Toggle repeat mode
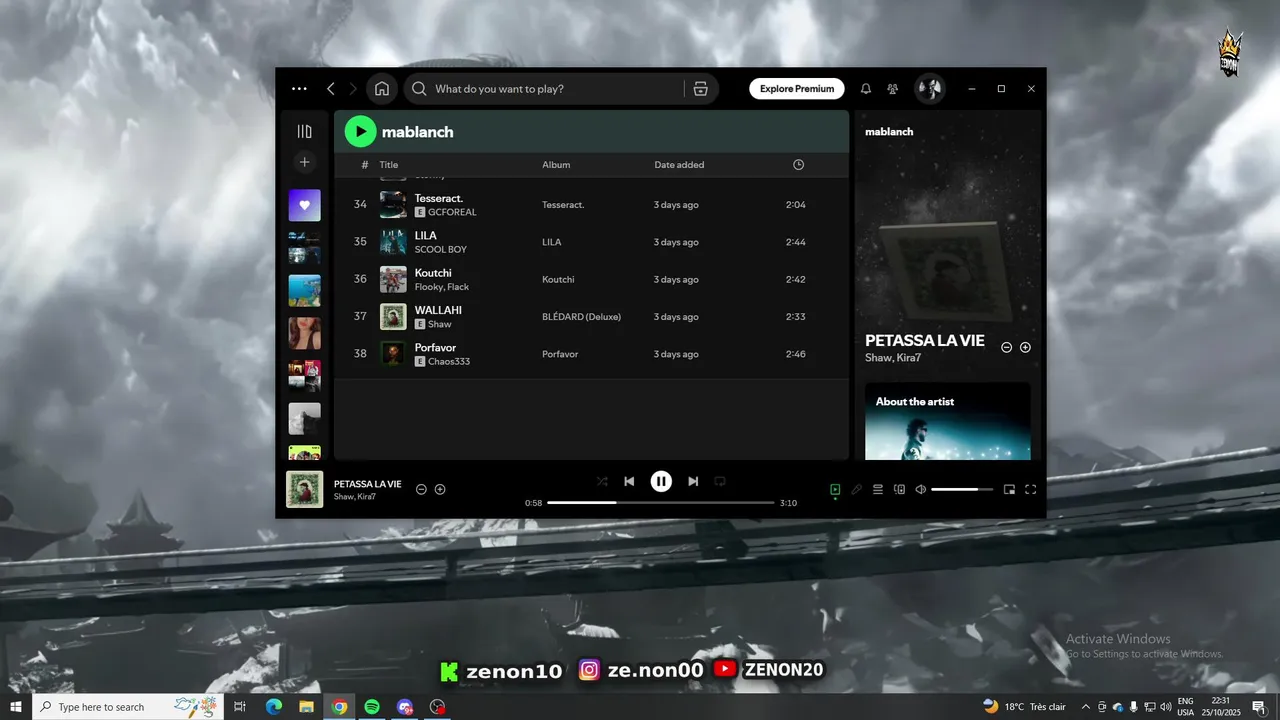Screen dimensions: 1280x720 pyautogui.click(x=719, y=481)
